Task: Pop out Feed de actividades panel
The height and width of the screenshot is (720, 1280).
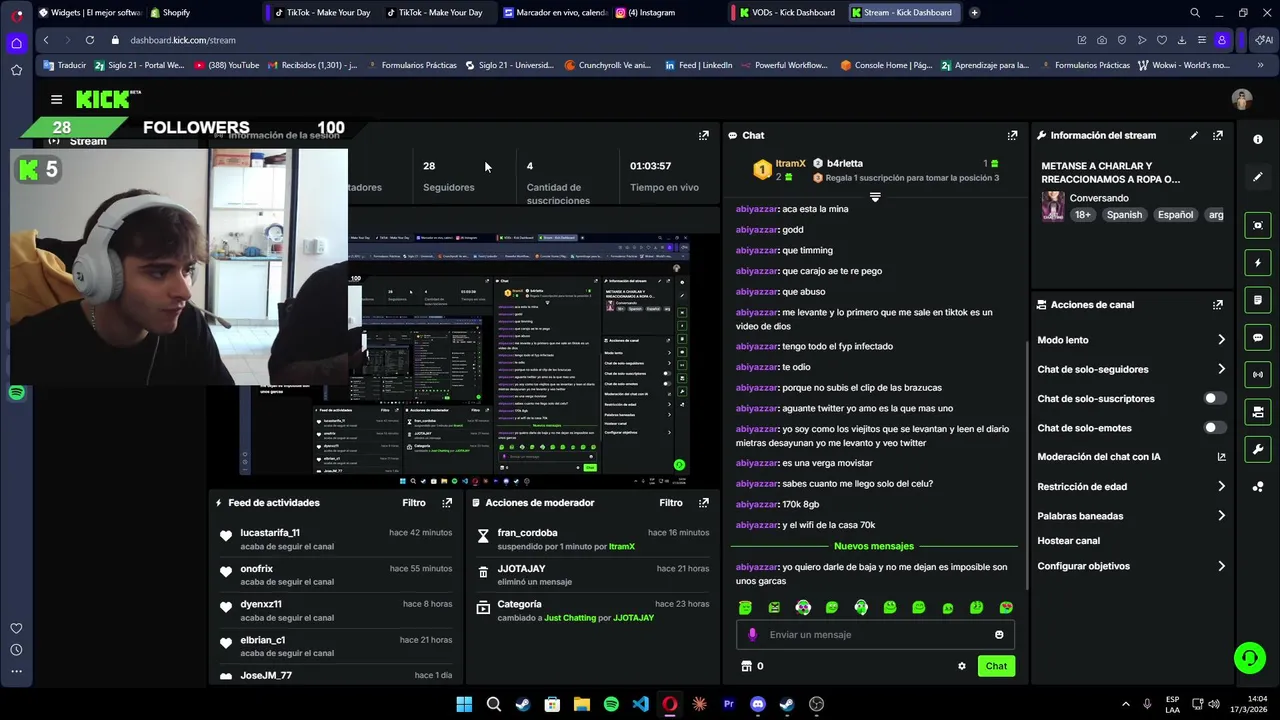Action: click(447, 503)
